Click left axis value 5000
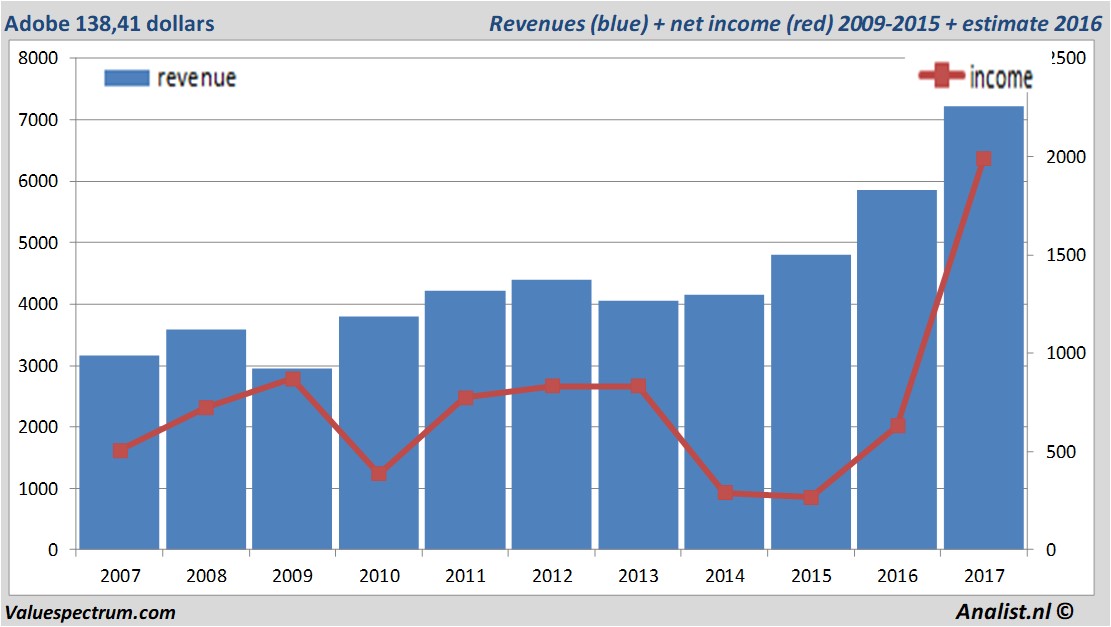This screenshot has width=1111, height=627. (38, 243)
